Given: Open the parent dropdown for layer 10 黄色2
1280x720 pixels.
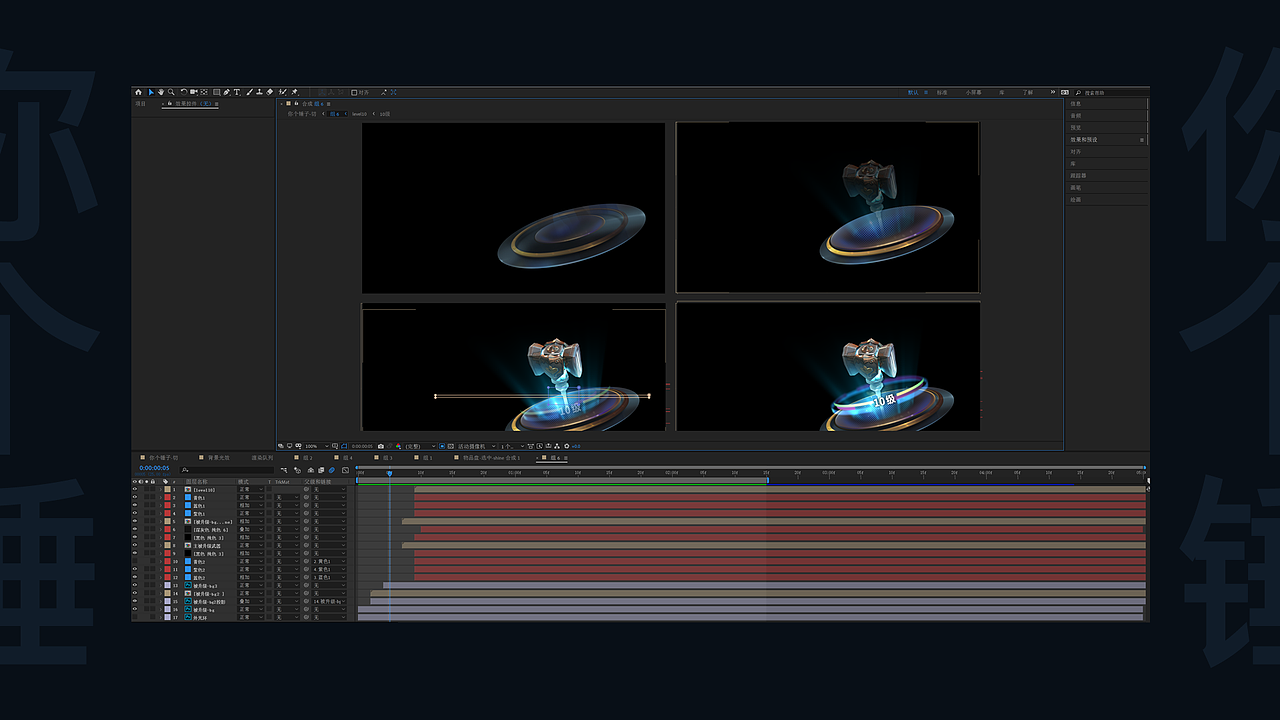Looking at the screenshot, I should pos(329,561).
